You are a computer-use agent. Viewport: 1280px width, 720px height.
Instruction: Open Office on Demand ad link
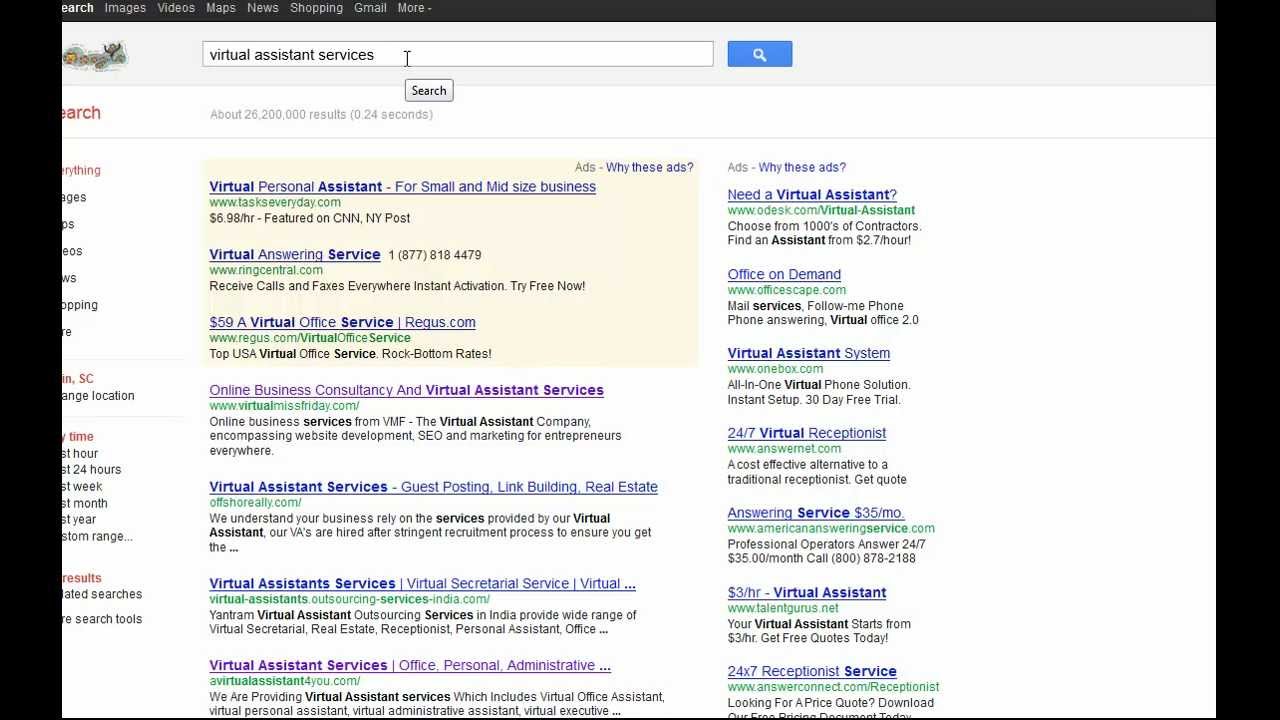click(784, 274)
